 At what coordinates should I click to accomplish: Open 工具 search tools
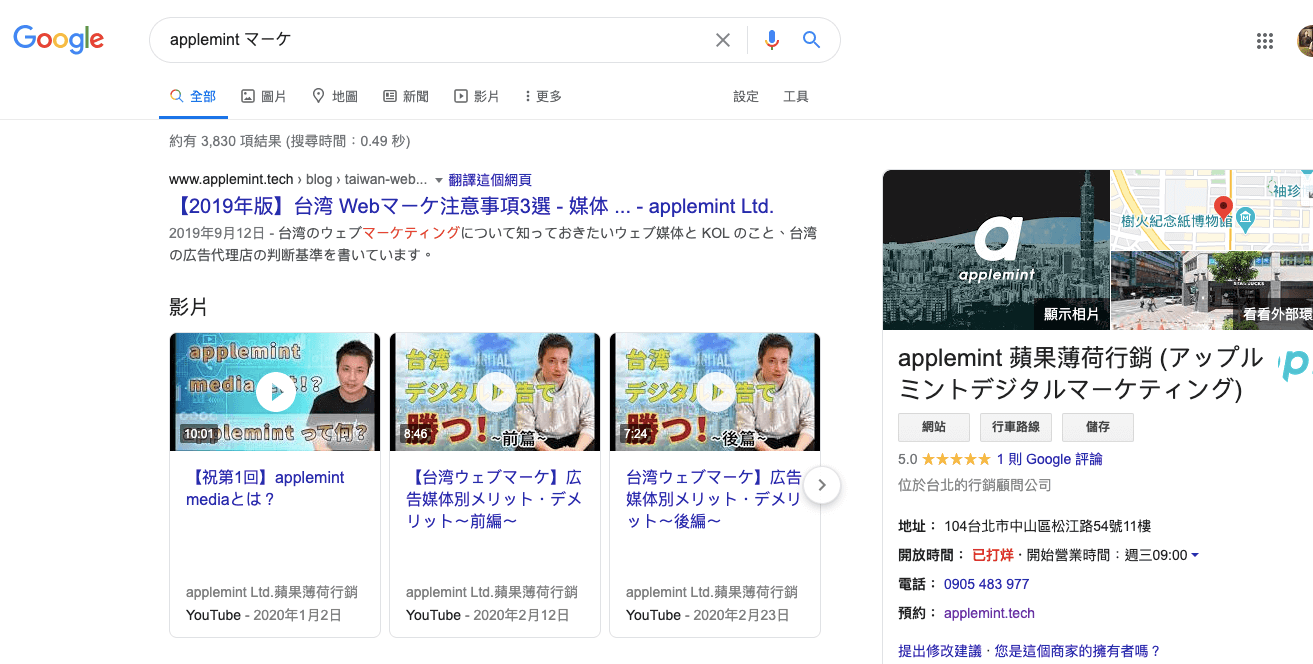point(796,96)
